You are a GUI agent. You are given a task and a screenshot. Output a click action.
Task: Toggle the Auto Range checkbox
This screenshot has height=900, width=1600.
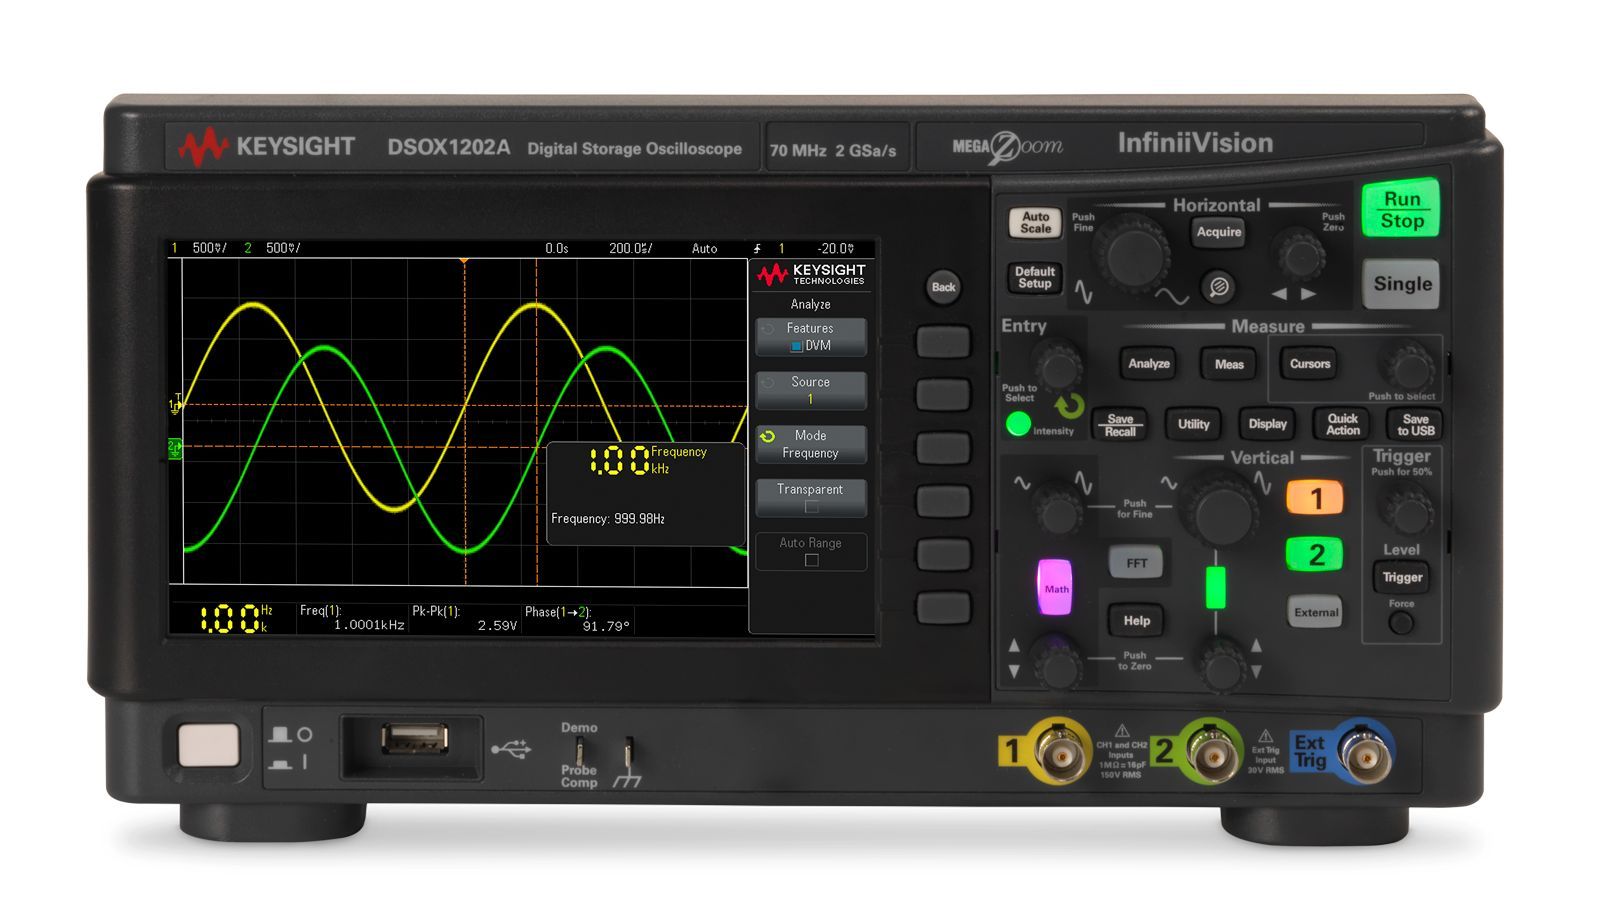tap(811, 552)
